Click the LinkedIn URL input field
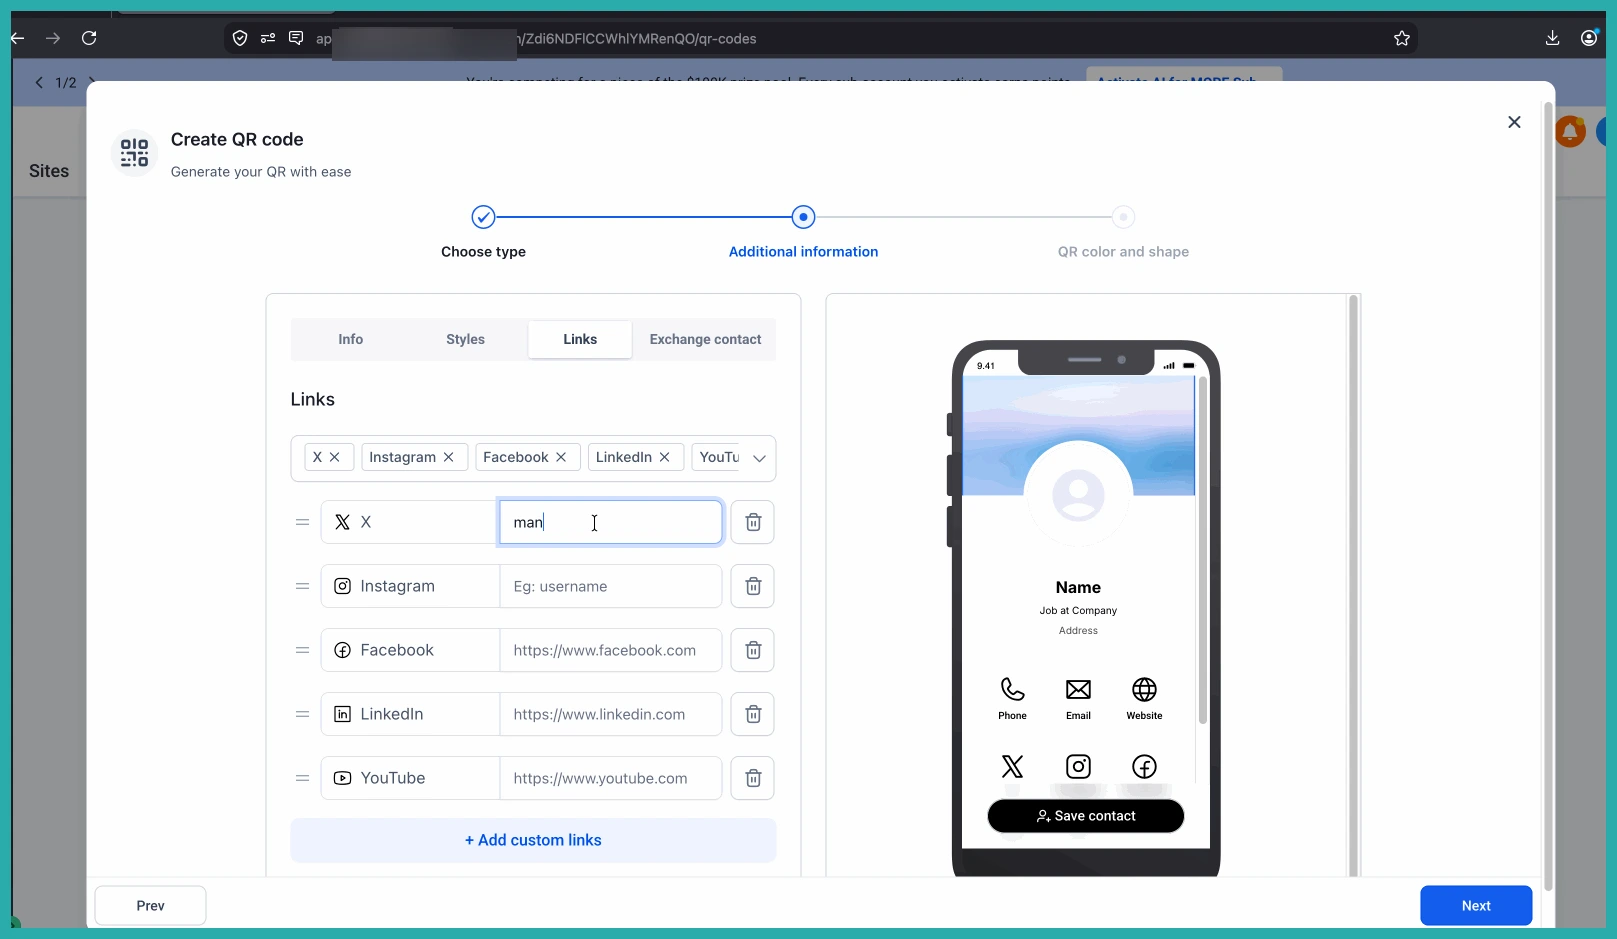1617x939 pixels. 611,714
